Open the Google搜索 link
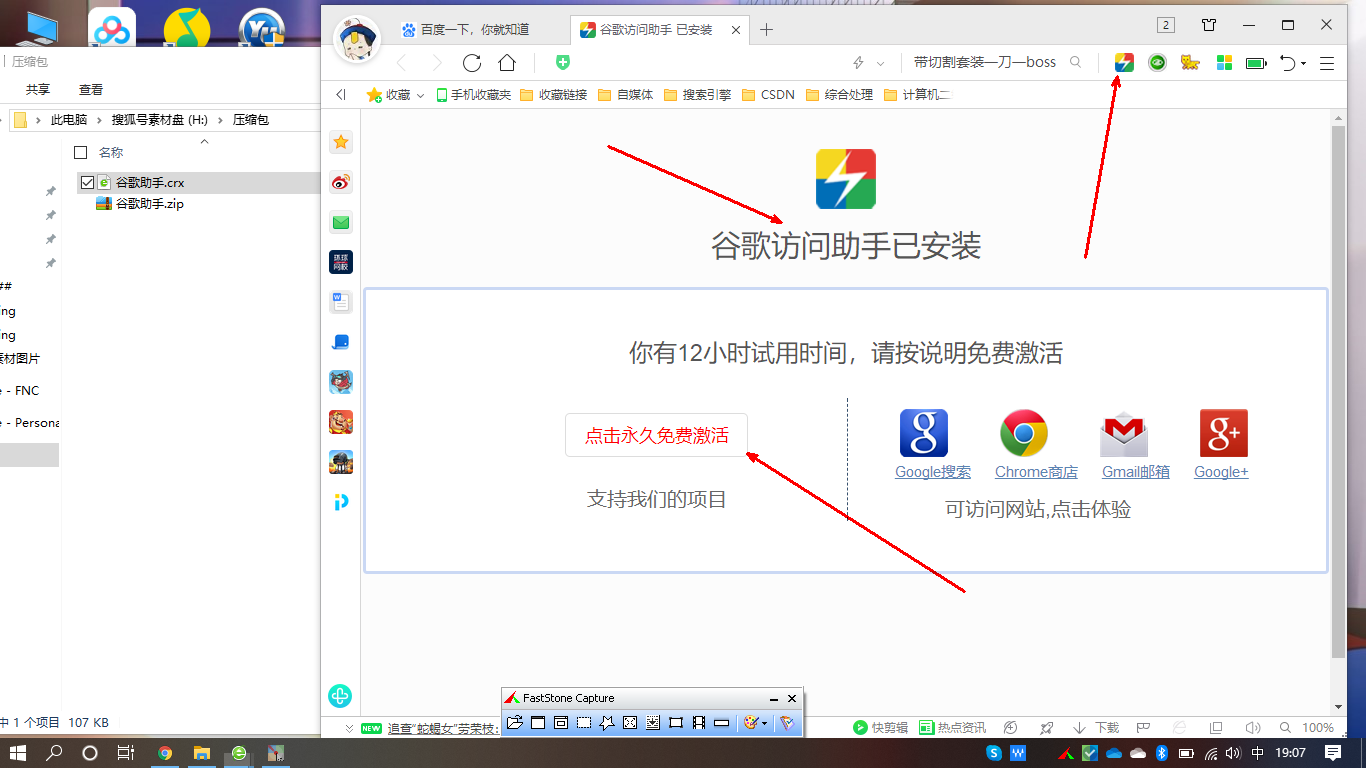1366x768 pixels. [x=932, y=471]
